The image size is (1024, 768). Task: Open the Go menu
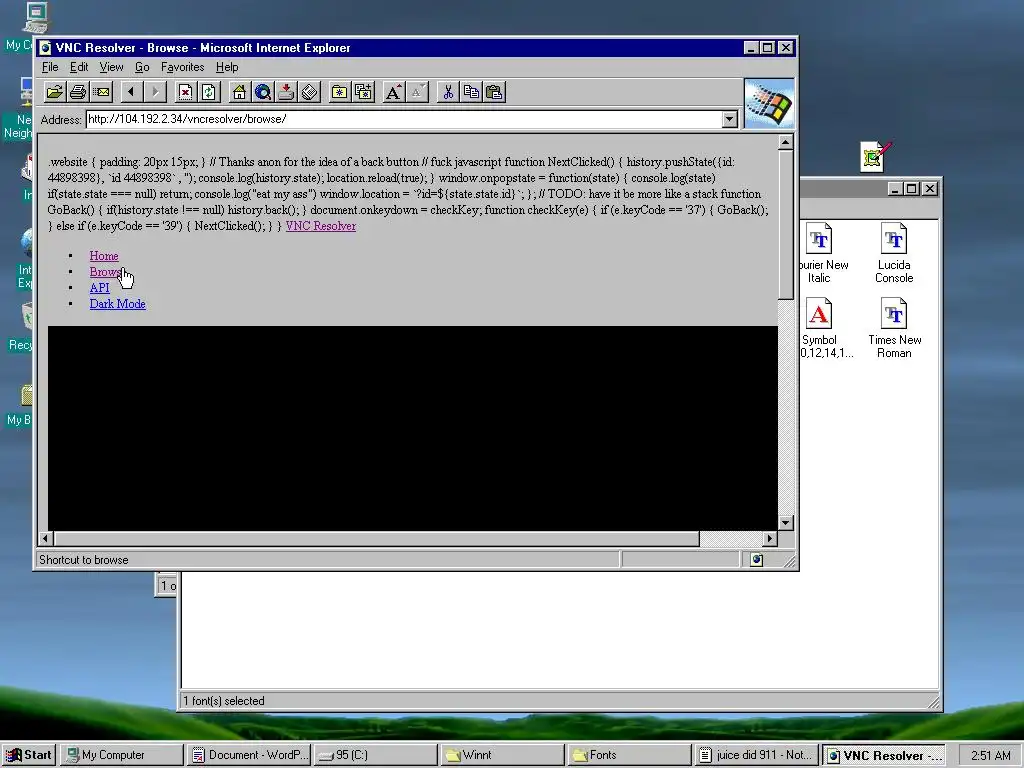(x=142, y=67)
